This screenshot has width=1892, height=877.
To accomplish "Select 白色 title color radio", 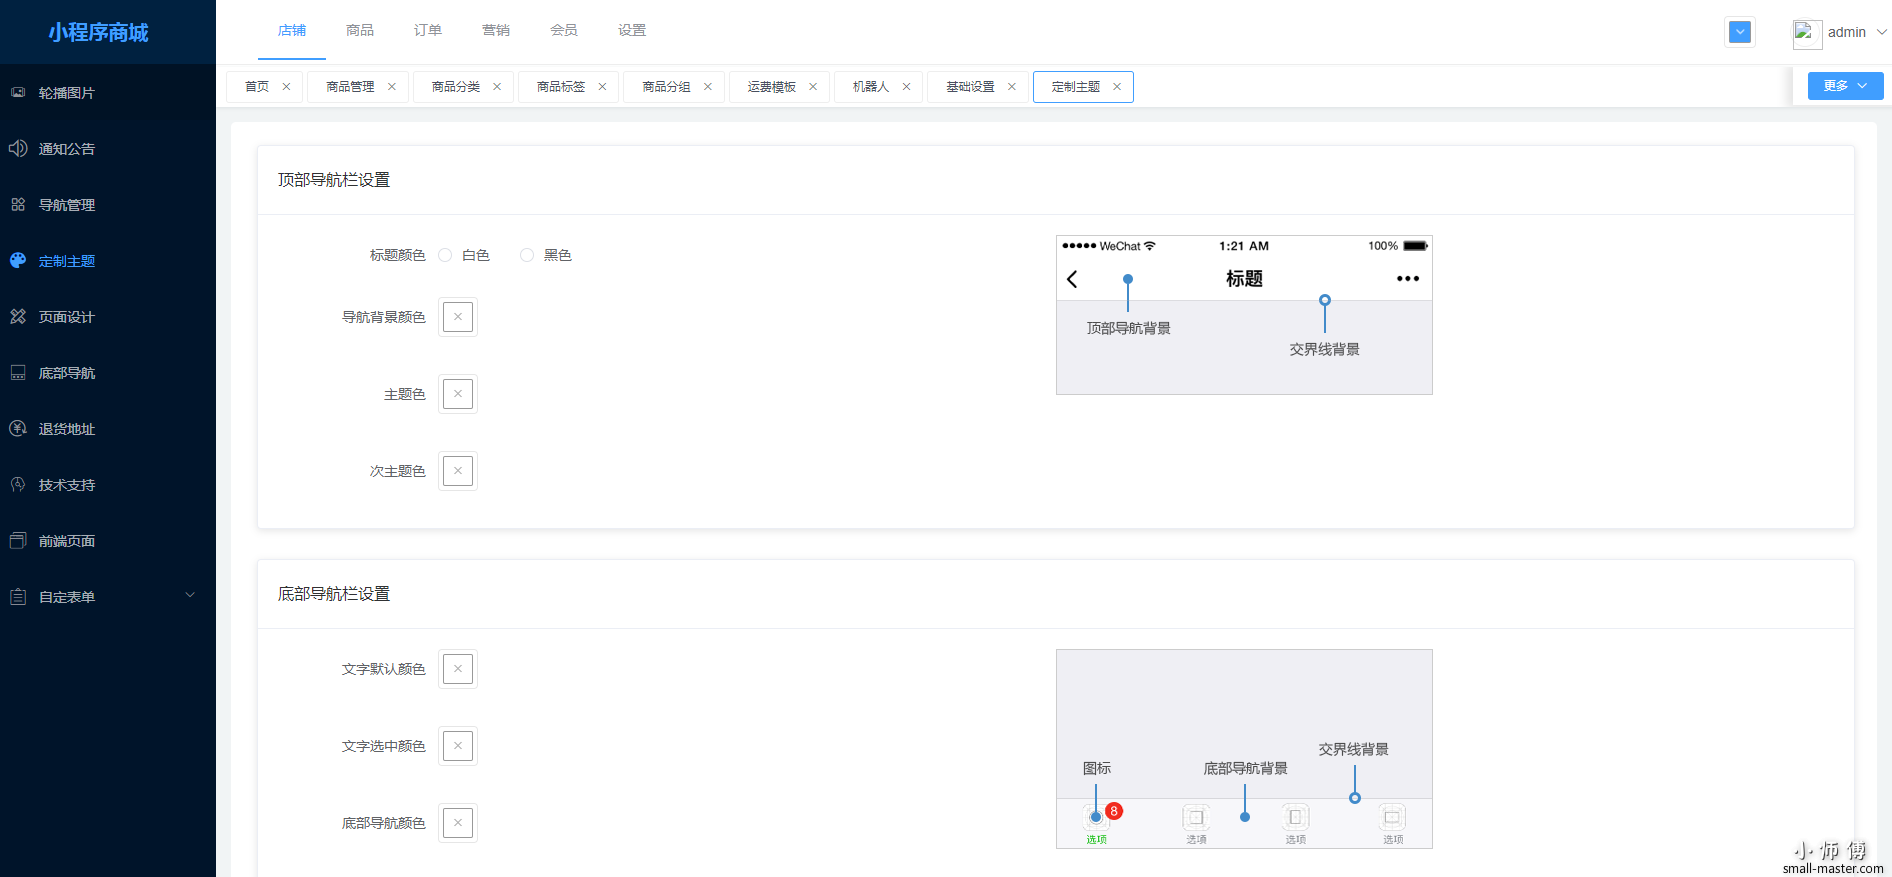I will tap(445, 255).
